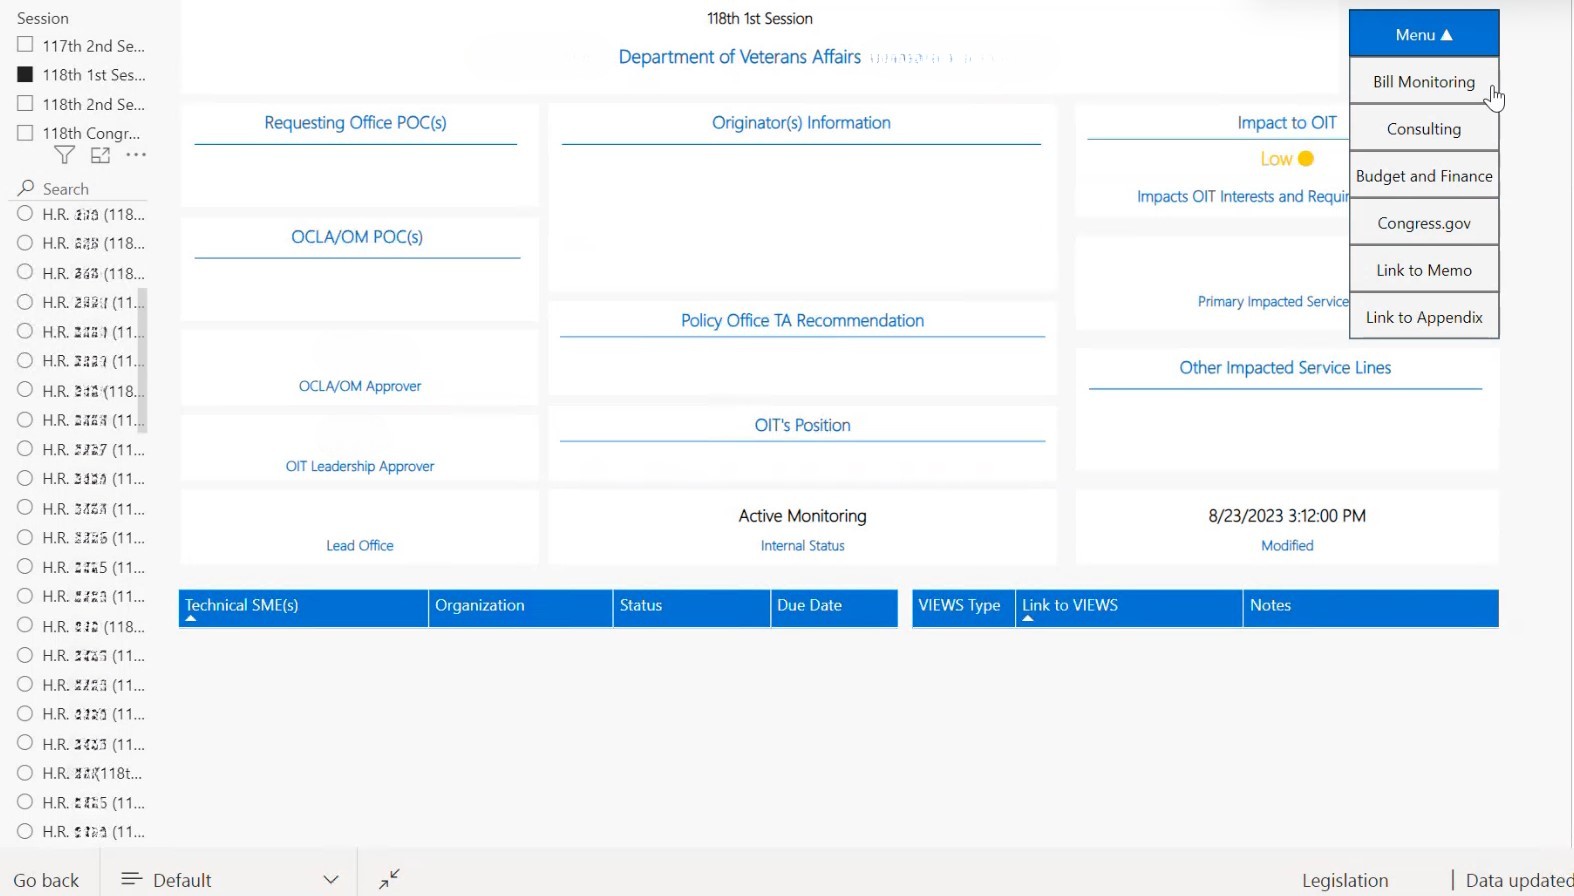This screenshot has width=1574, height=896.
Task: Open the Congress.gov menu entry
Action: pyautogui.click(x=1424, y=222)
